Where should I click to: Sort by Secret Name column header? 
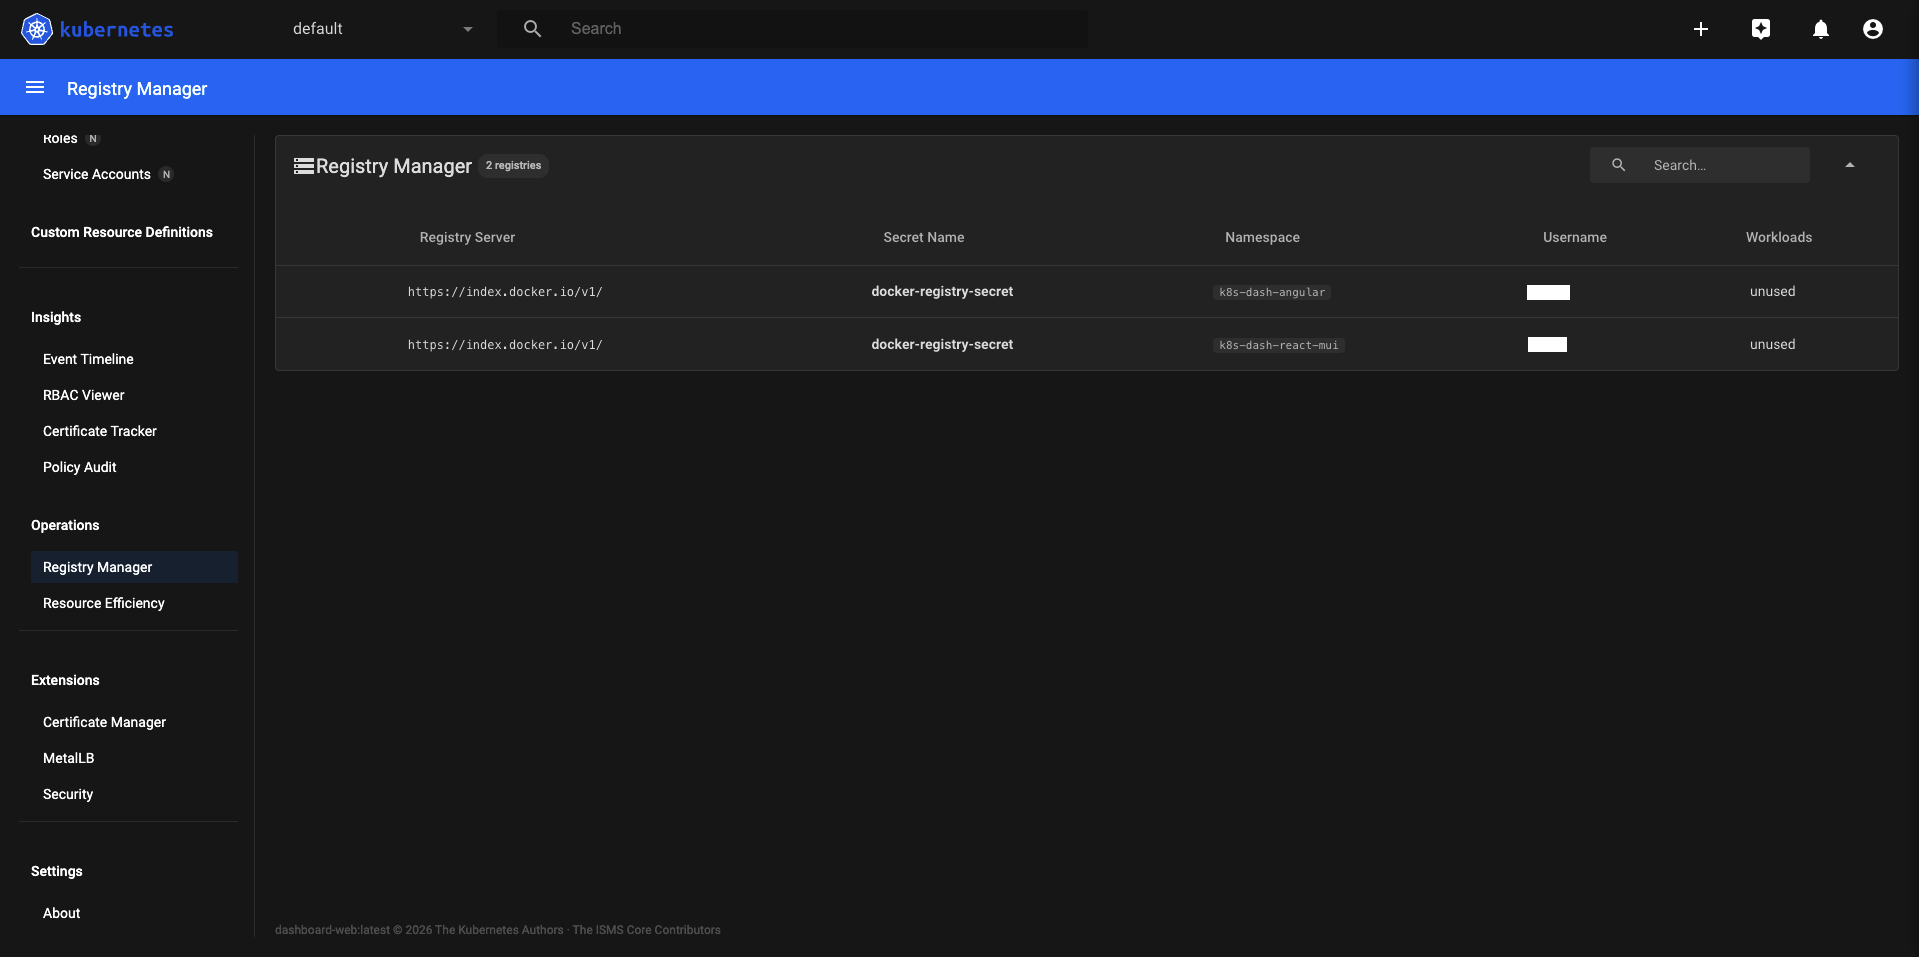click(924, 237)
